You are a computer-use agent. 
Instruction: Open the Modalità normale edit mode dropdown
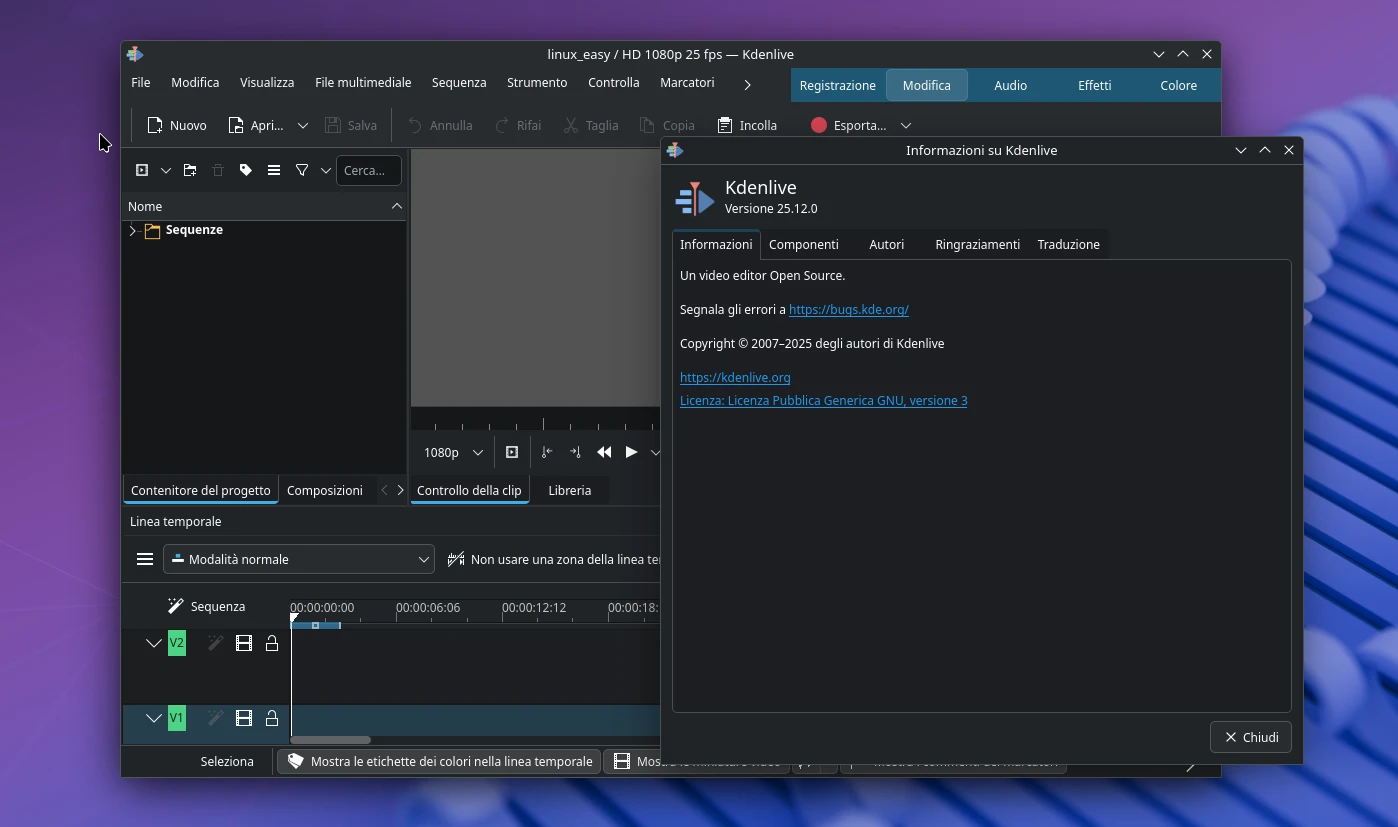(x=299, y=559)
